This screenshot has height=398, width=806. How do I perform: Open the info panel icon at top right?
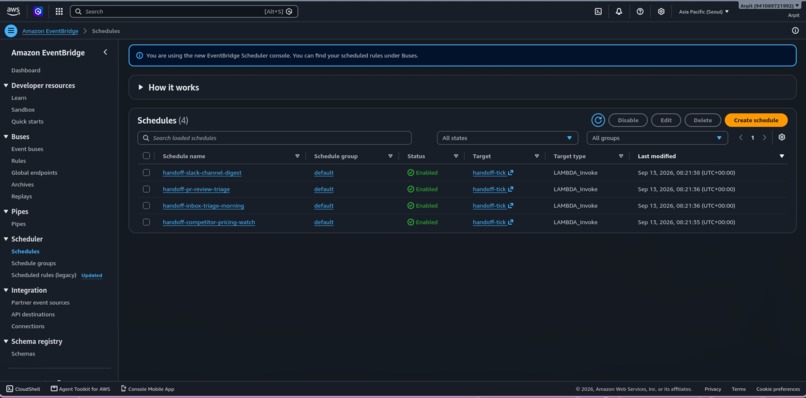pyautogui.click(x=795, y=31)
